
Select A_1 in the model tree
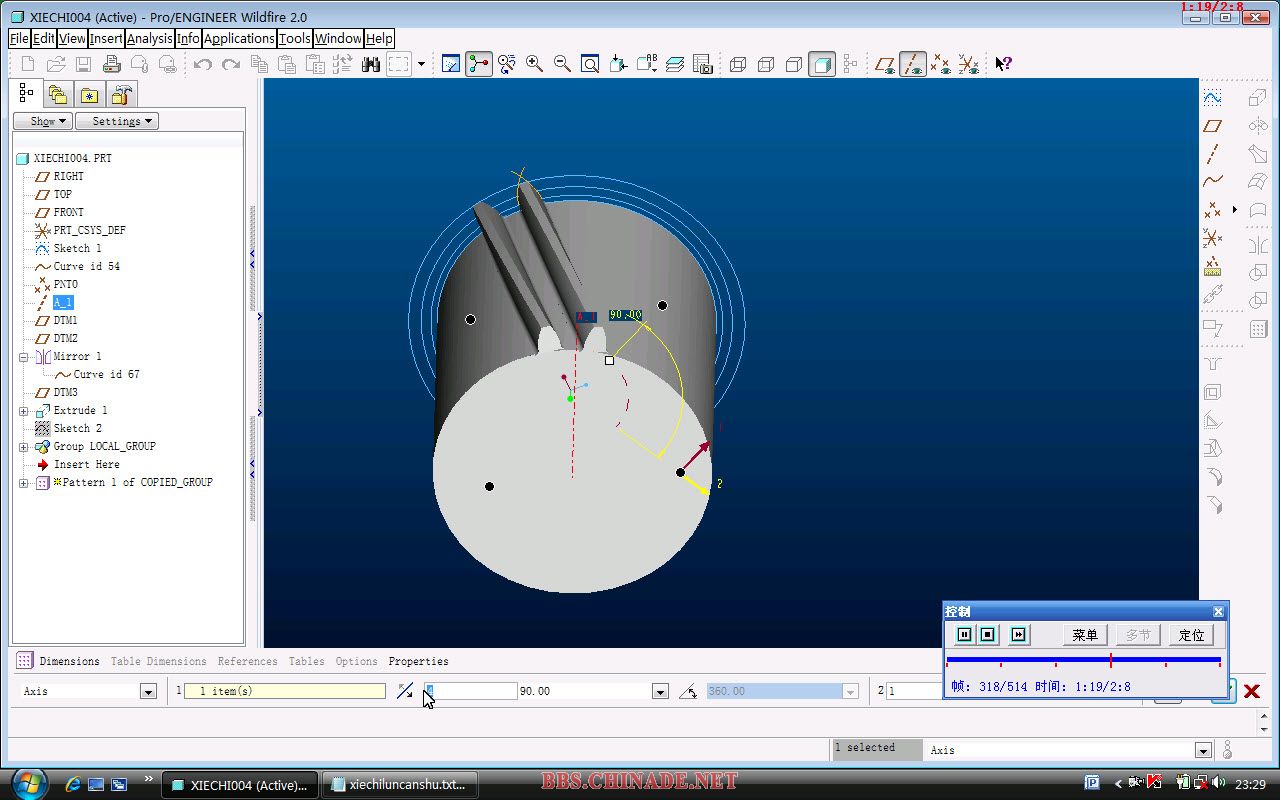pos(62,303)
